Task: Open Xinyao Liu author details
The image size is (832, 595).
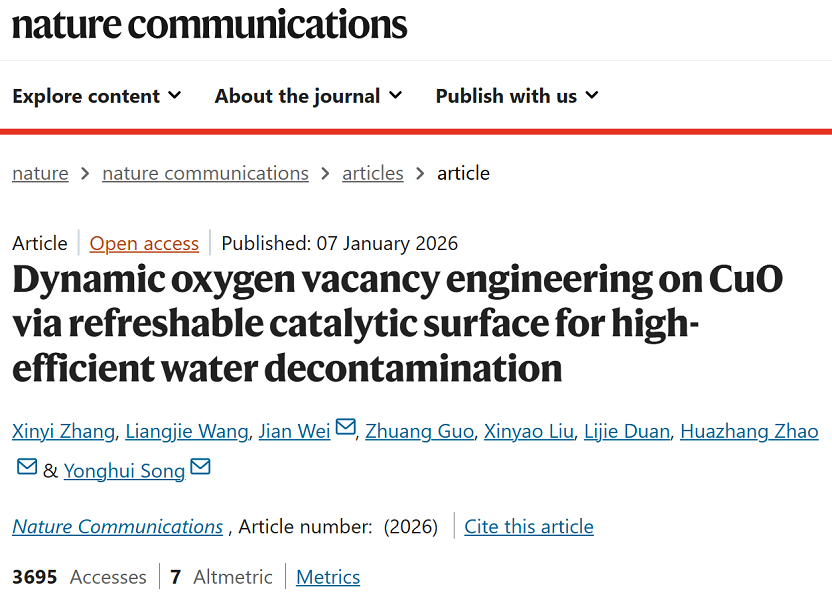Action: pos(529,431)
